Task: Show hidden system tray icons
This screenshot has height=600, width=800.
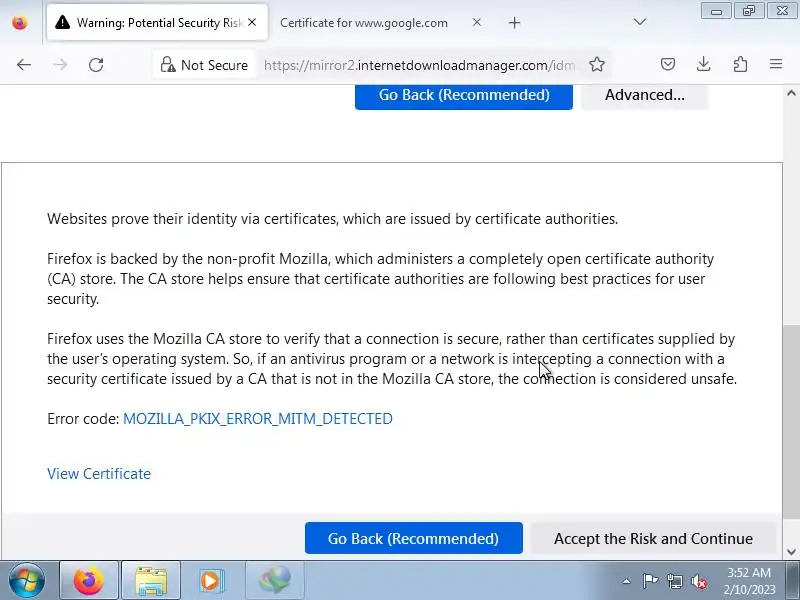Action: point(627,581)
